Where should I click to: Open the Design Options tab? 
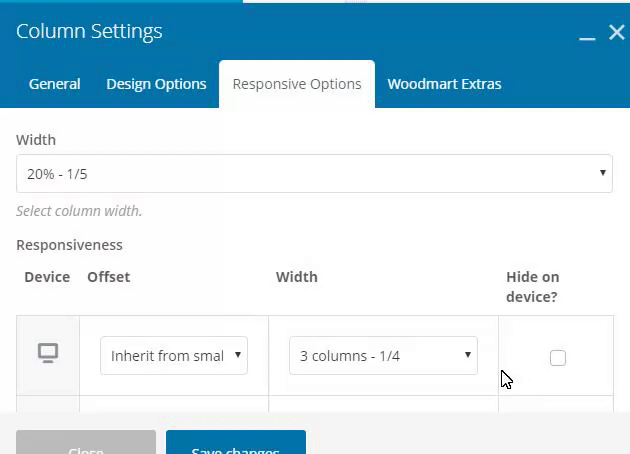pyautogui.click(x=156, y=84)
